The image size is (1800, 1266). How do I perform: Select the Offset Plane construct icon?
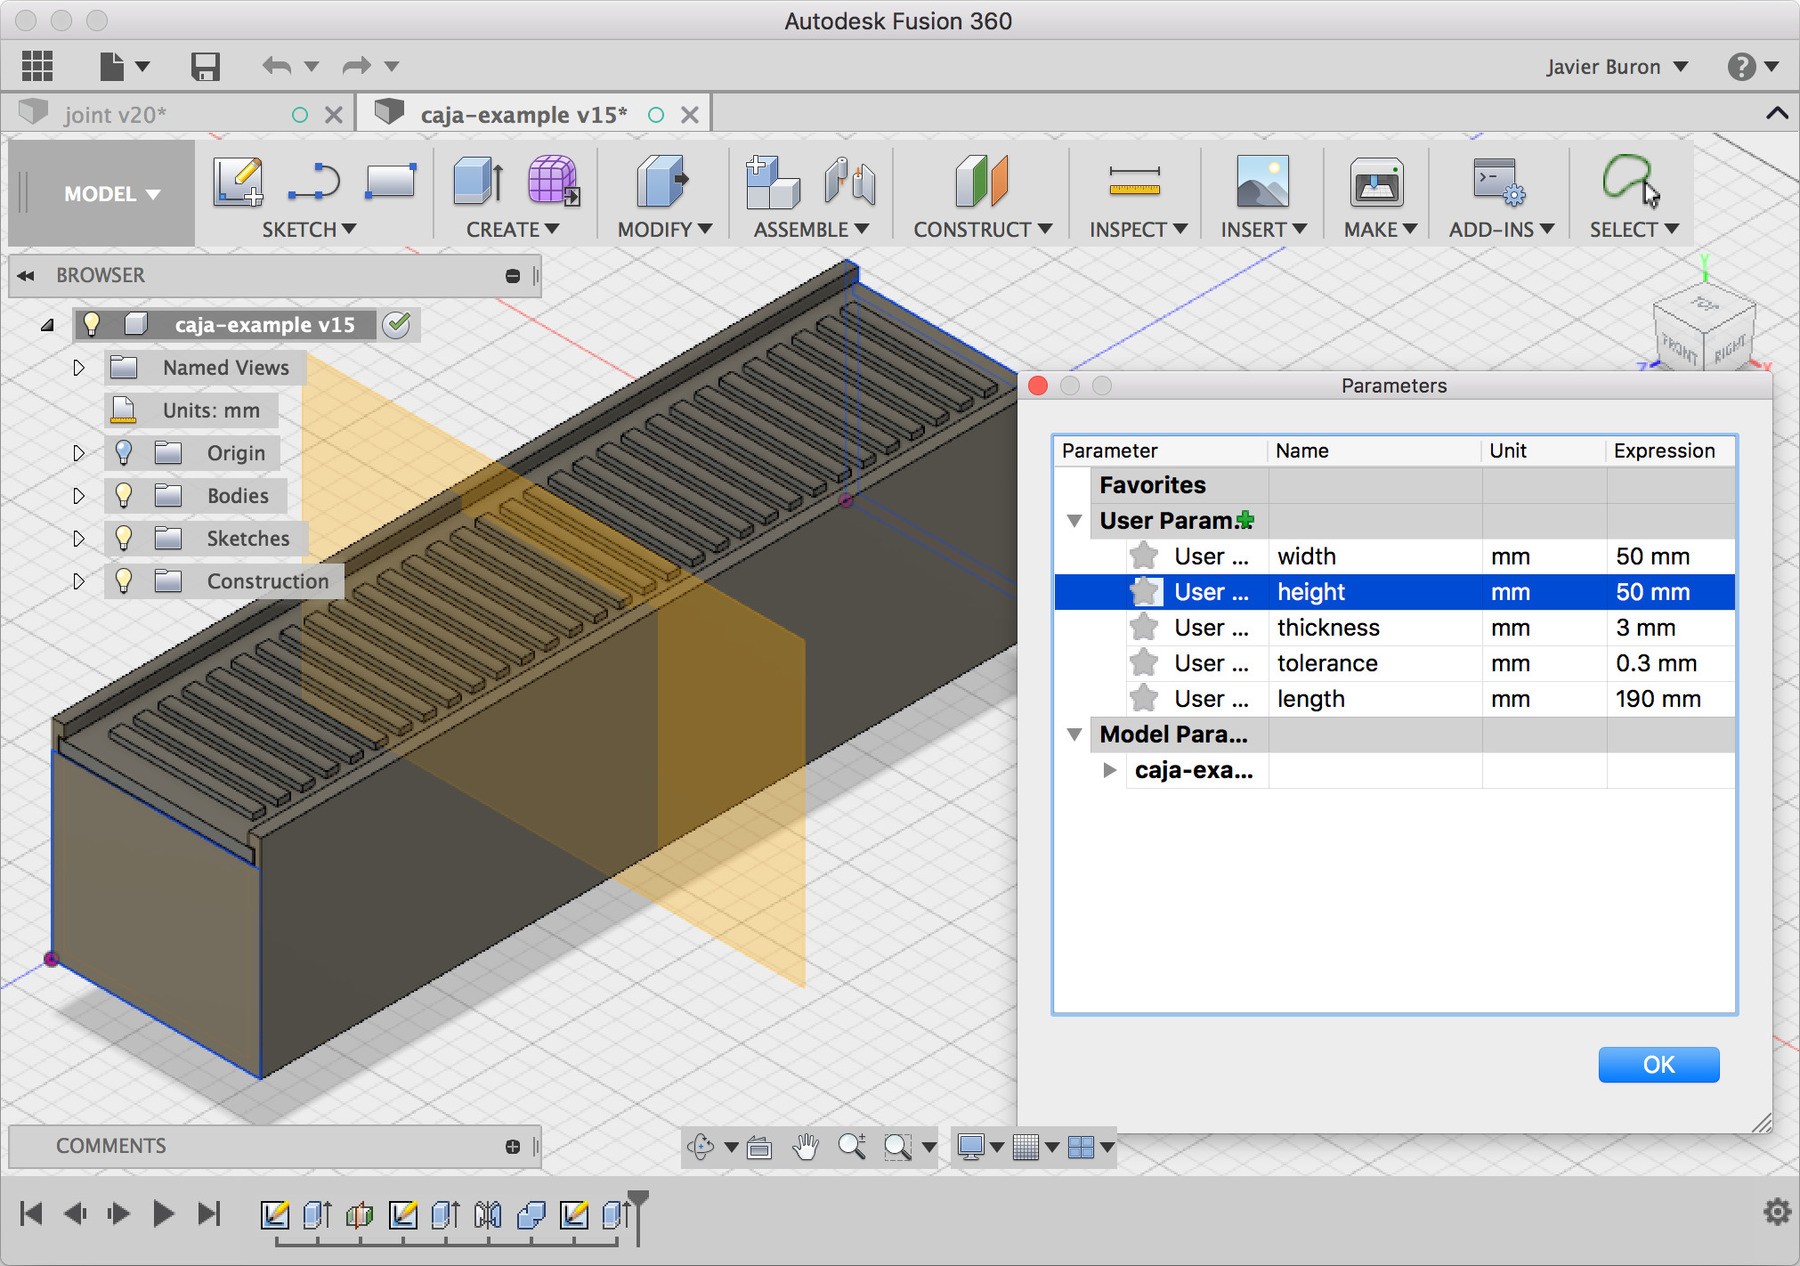click(x=982, y=181)
